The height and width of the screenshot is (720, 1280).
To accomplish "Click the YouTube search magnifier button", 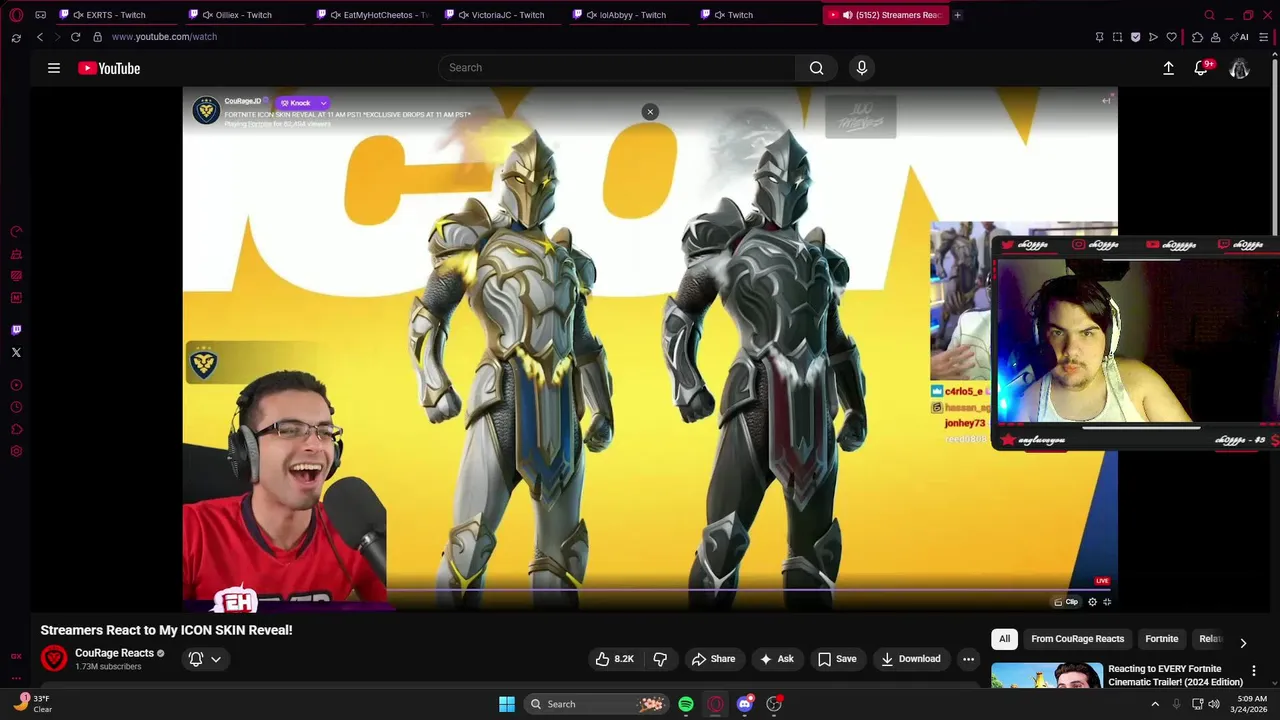I will (x=817, y=68).
